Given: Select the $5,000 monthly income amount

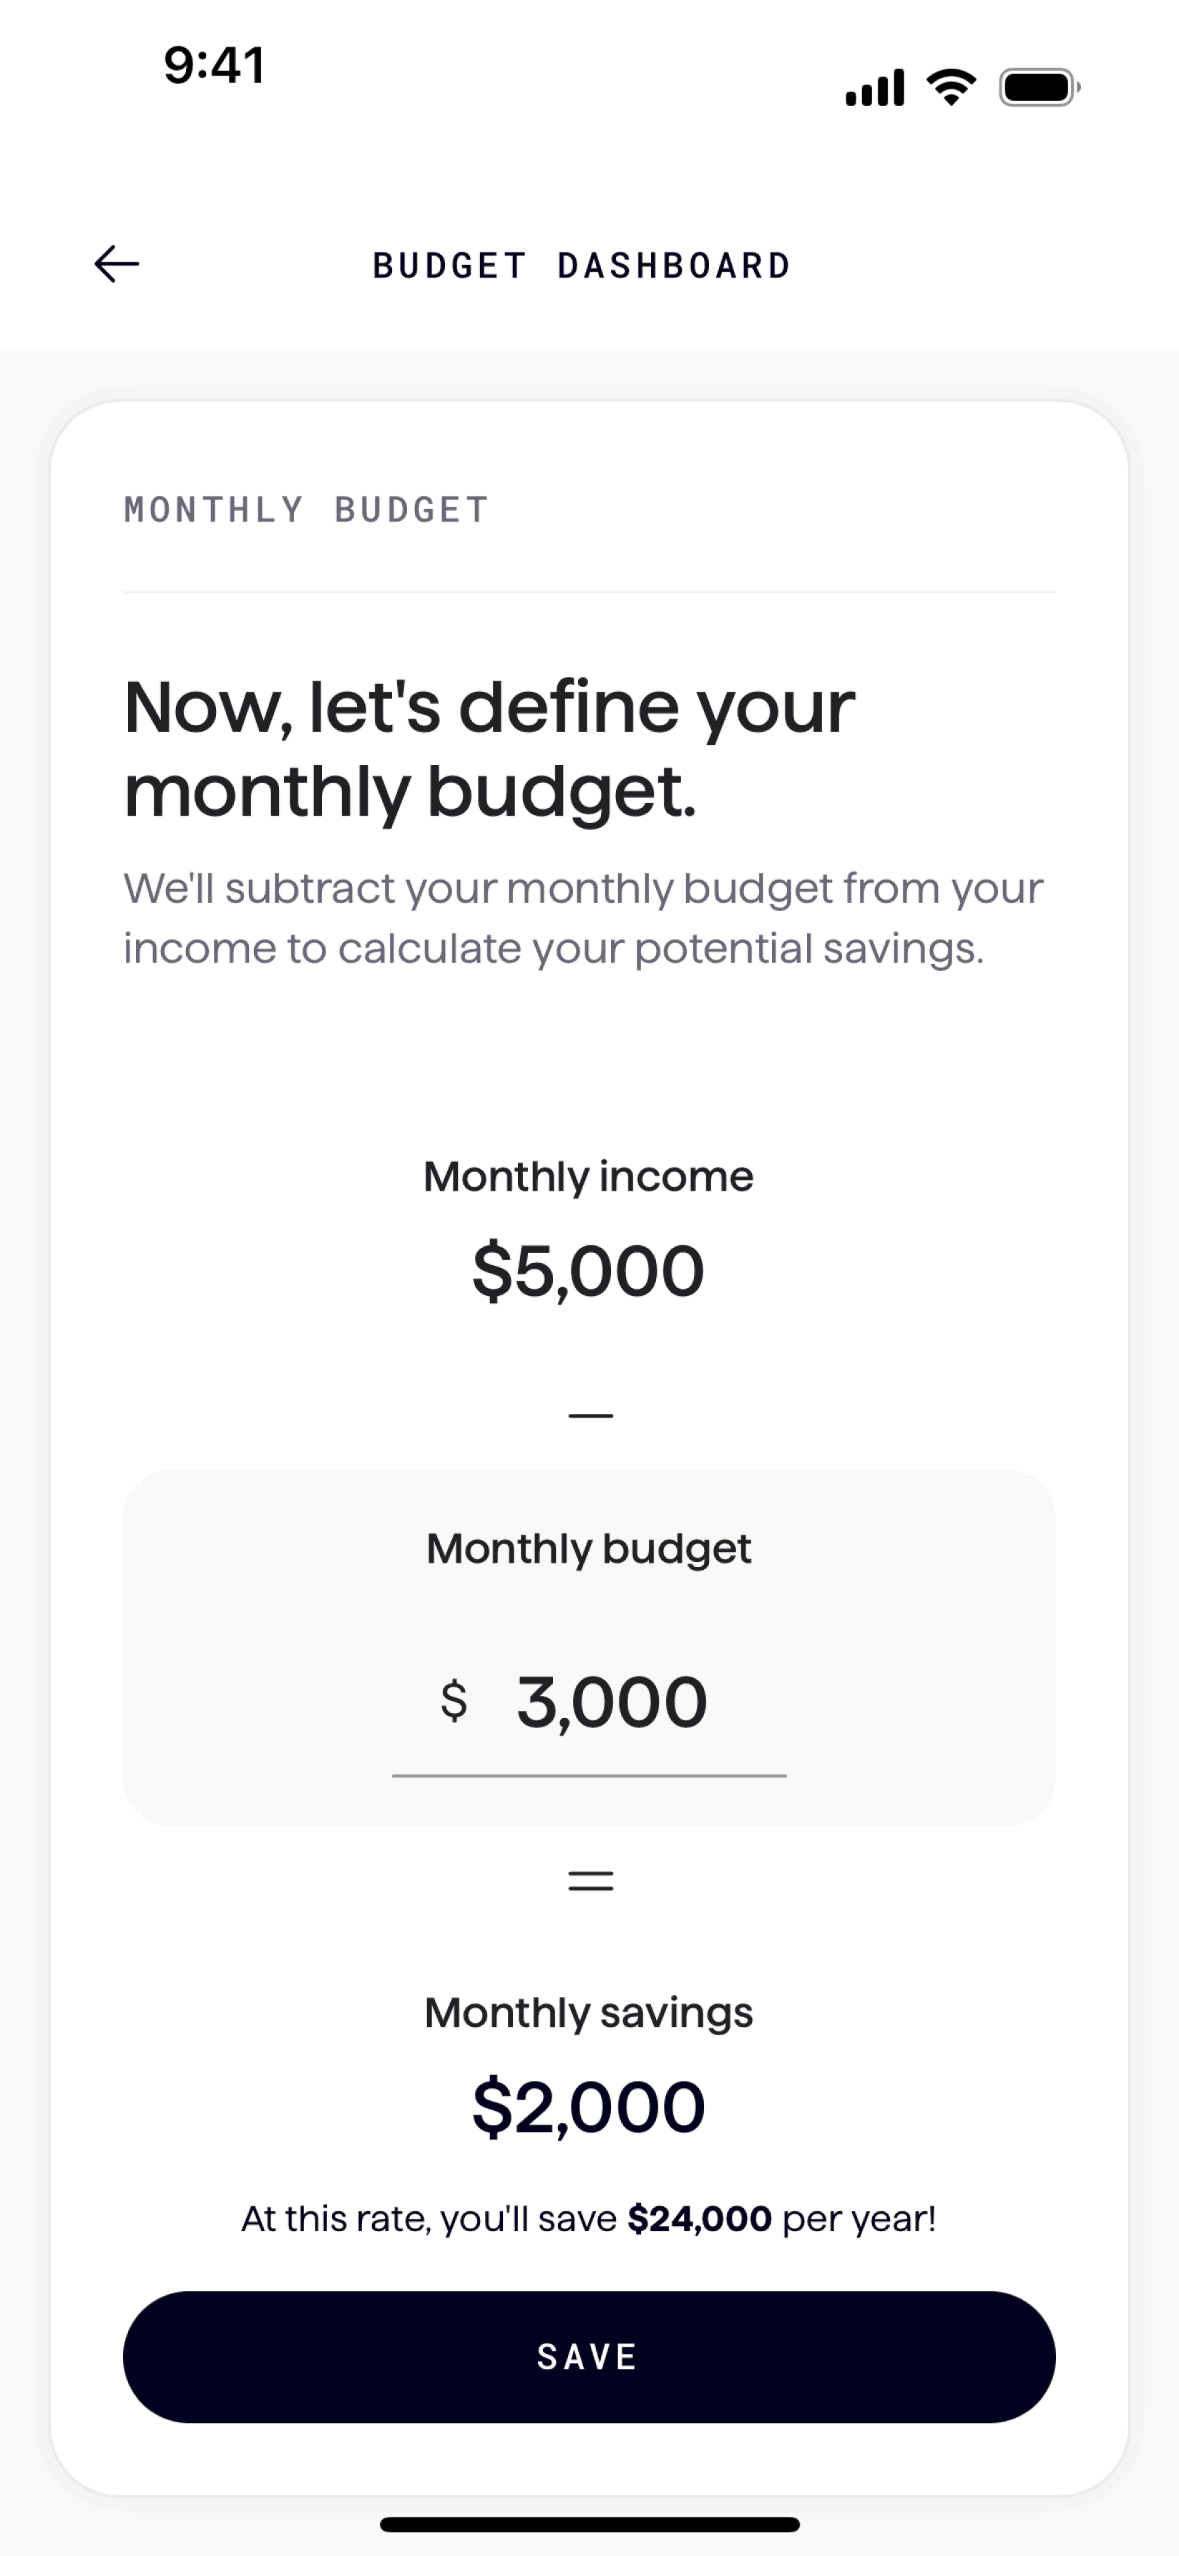Looking at the screenshot, I should click(x=589, y=1271).
